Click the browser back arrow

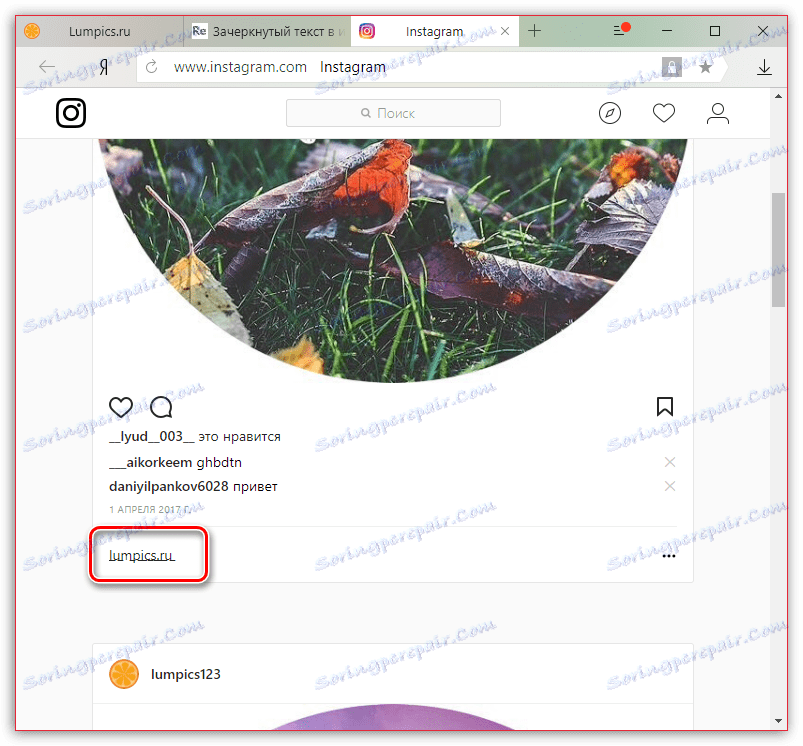pos(47,67)
